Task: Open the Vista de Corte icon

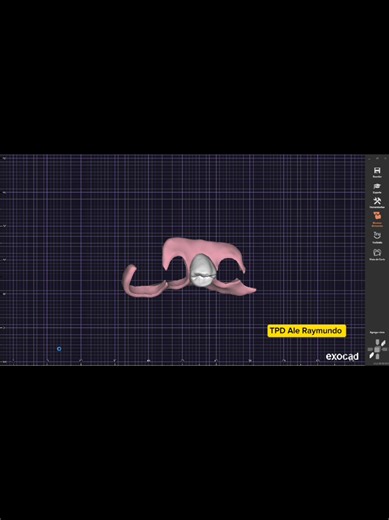Action: tap(377, 253)
